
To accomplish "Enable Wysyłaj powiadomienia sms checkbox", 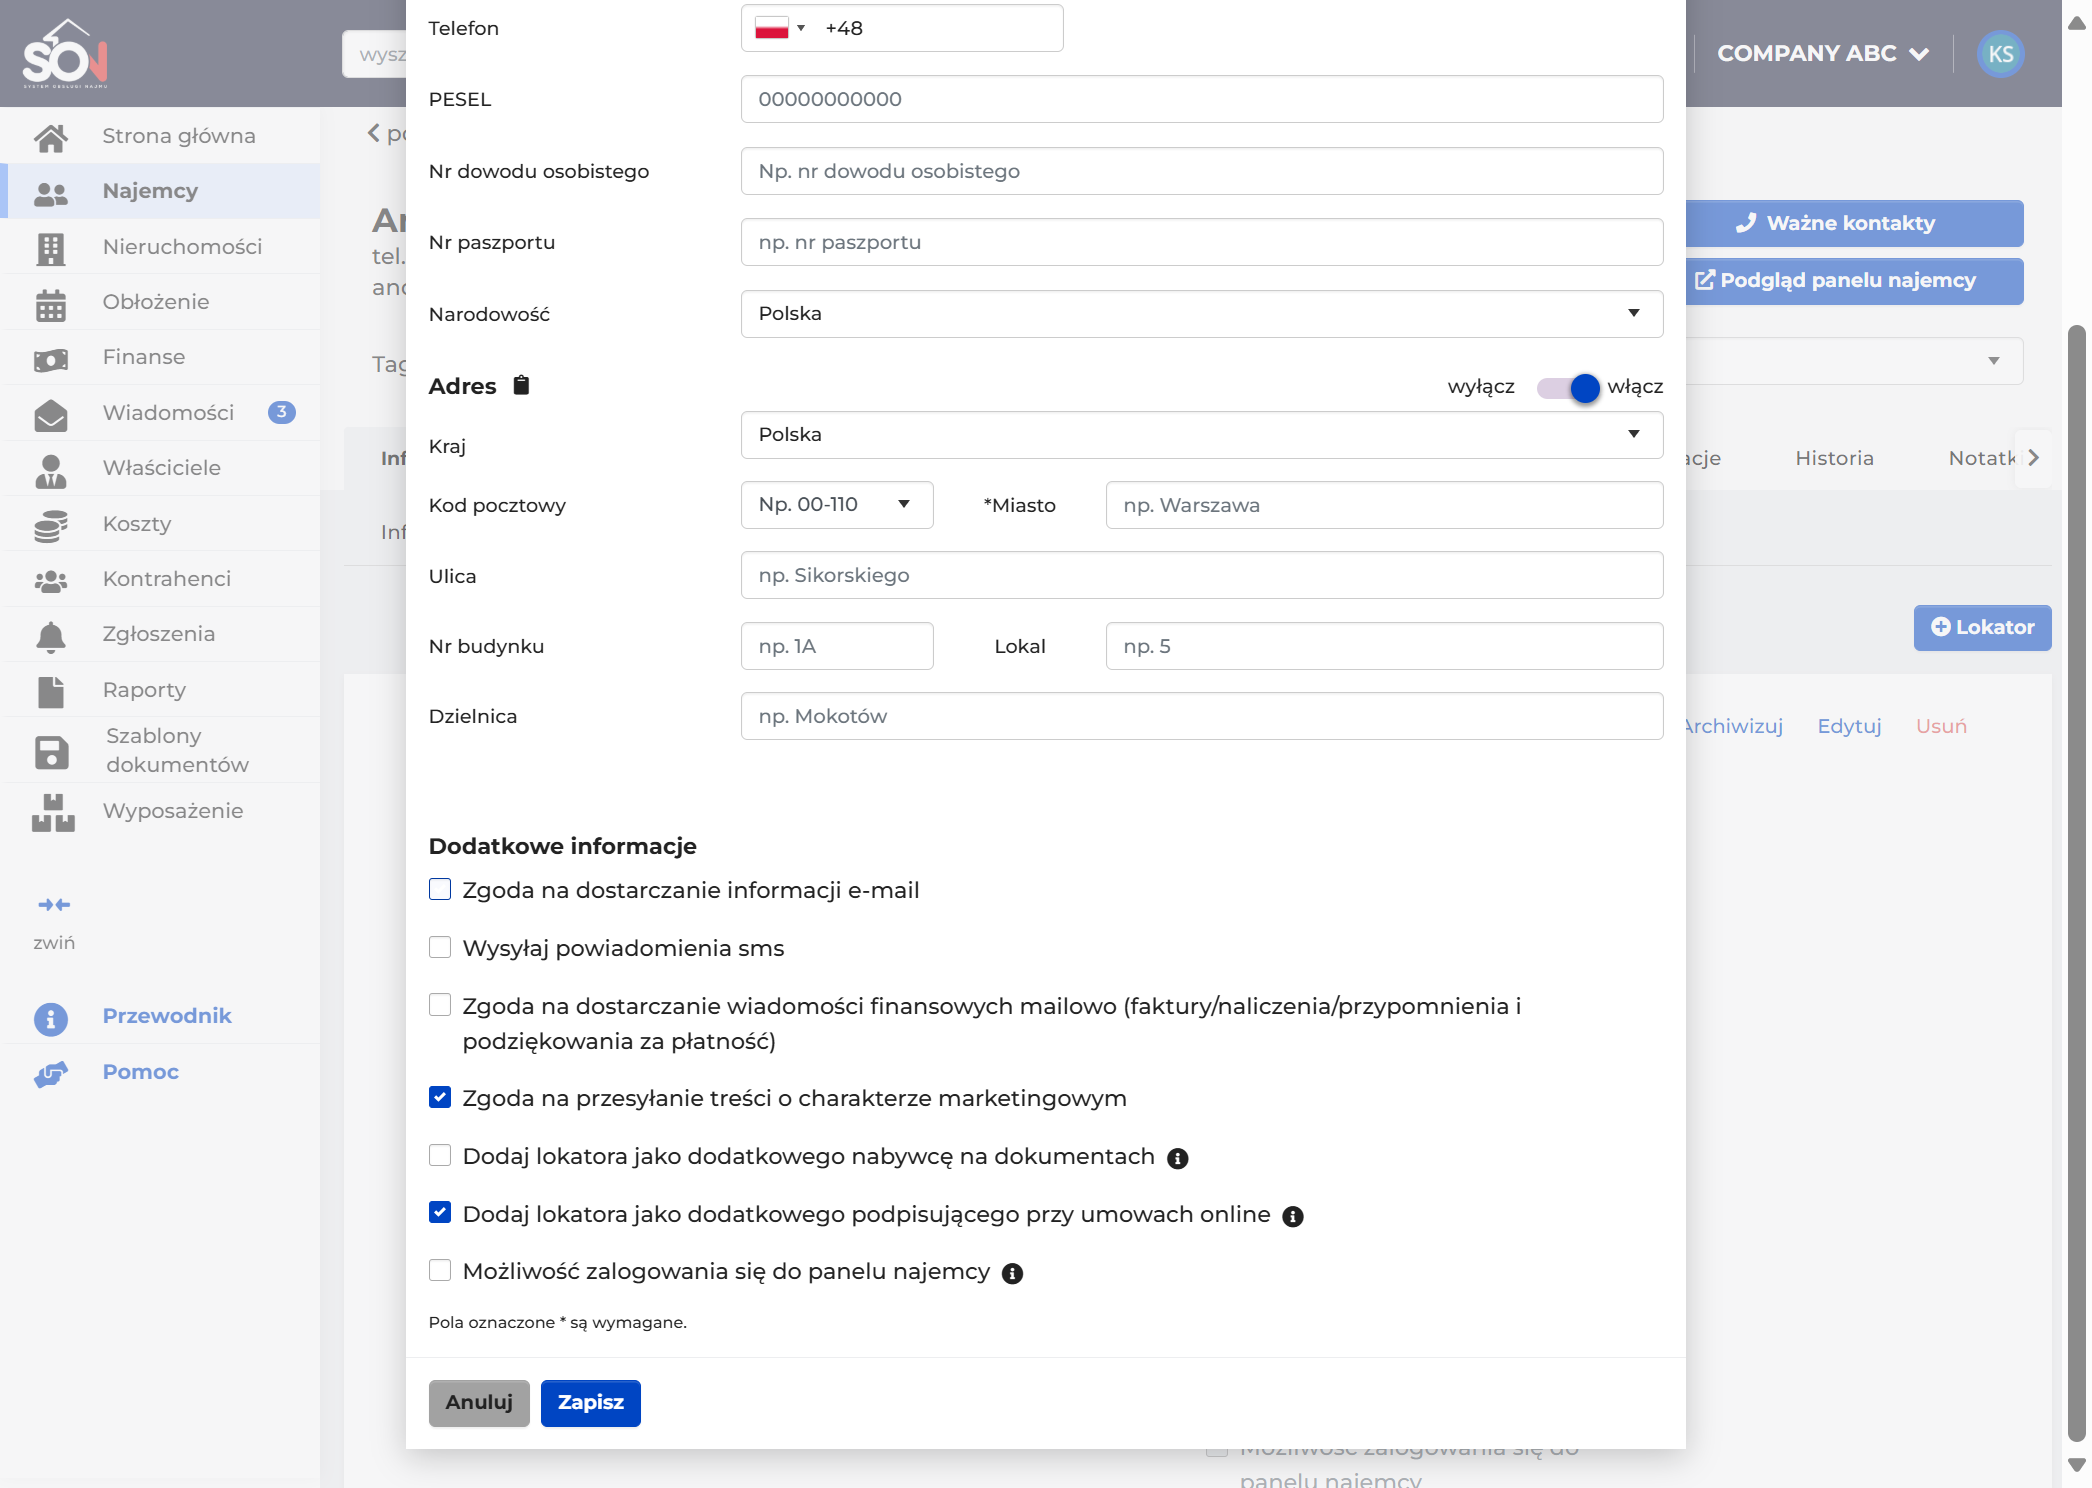I will coord(440,947).
